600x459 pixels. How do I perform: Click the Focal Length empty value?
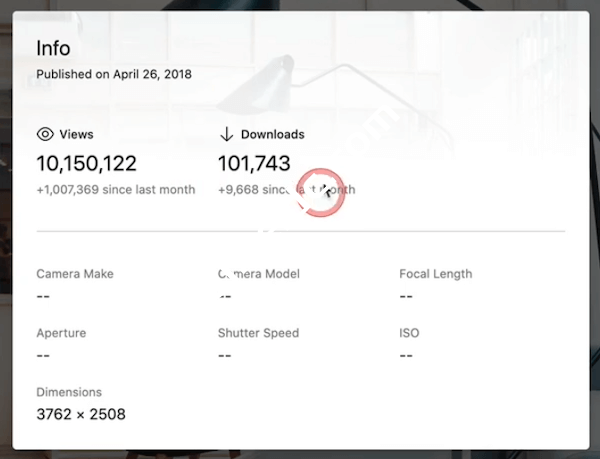406,296
